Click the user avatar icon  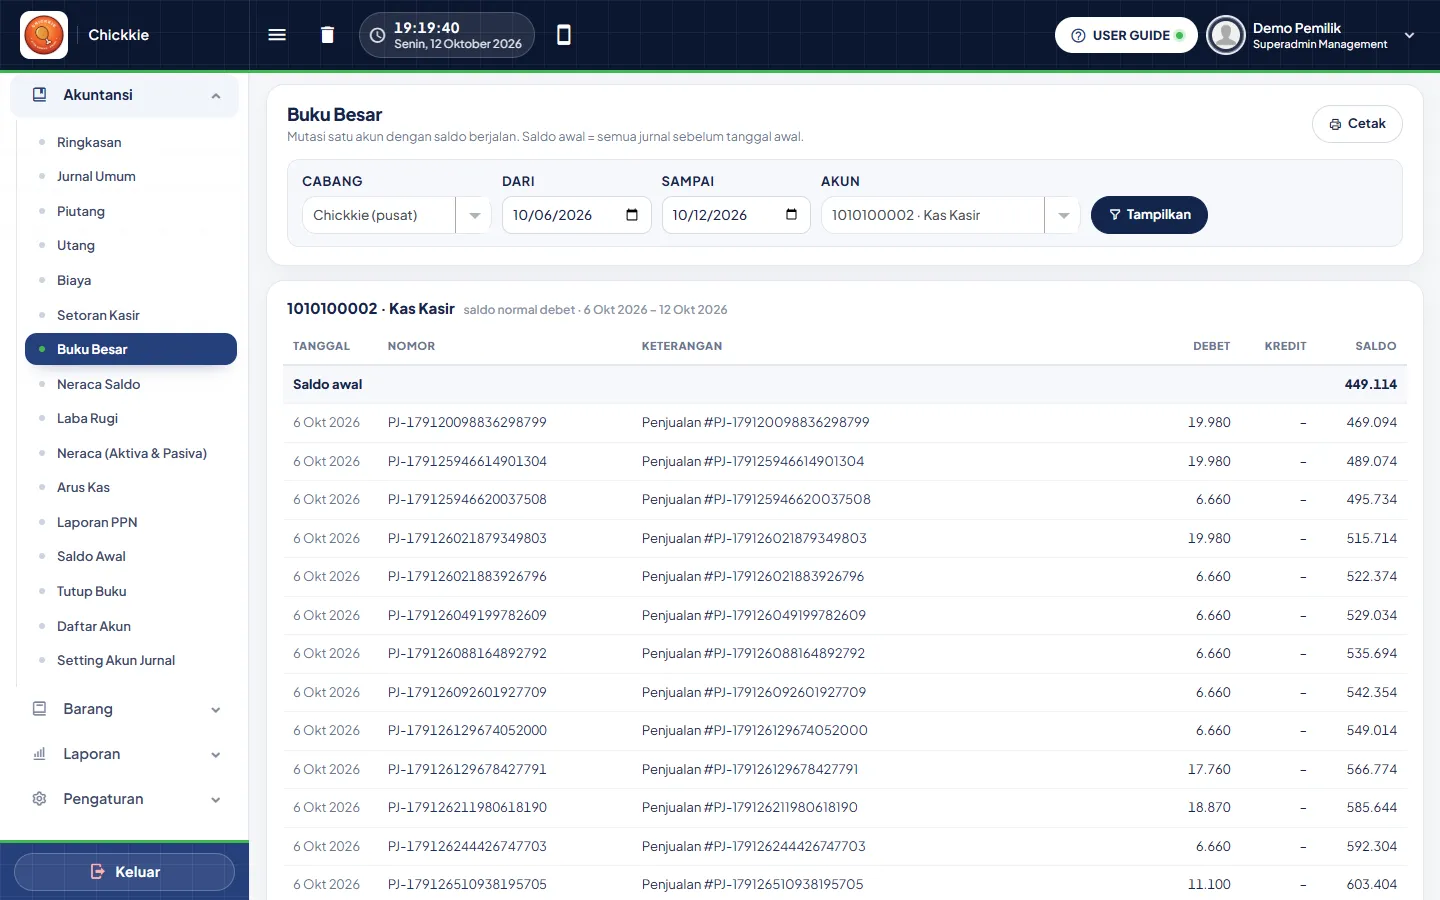(1225, 35)
